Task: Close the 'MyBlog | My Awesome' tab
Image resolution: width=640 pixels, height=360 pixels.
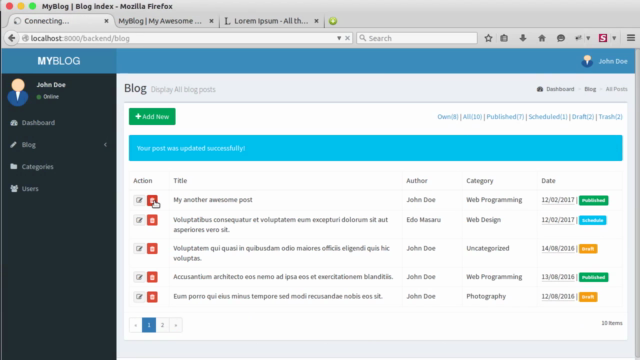Action: click(x=211, y=21)
